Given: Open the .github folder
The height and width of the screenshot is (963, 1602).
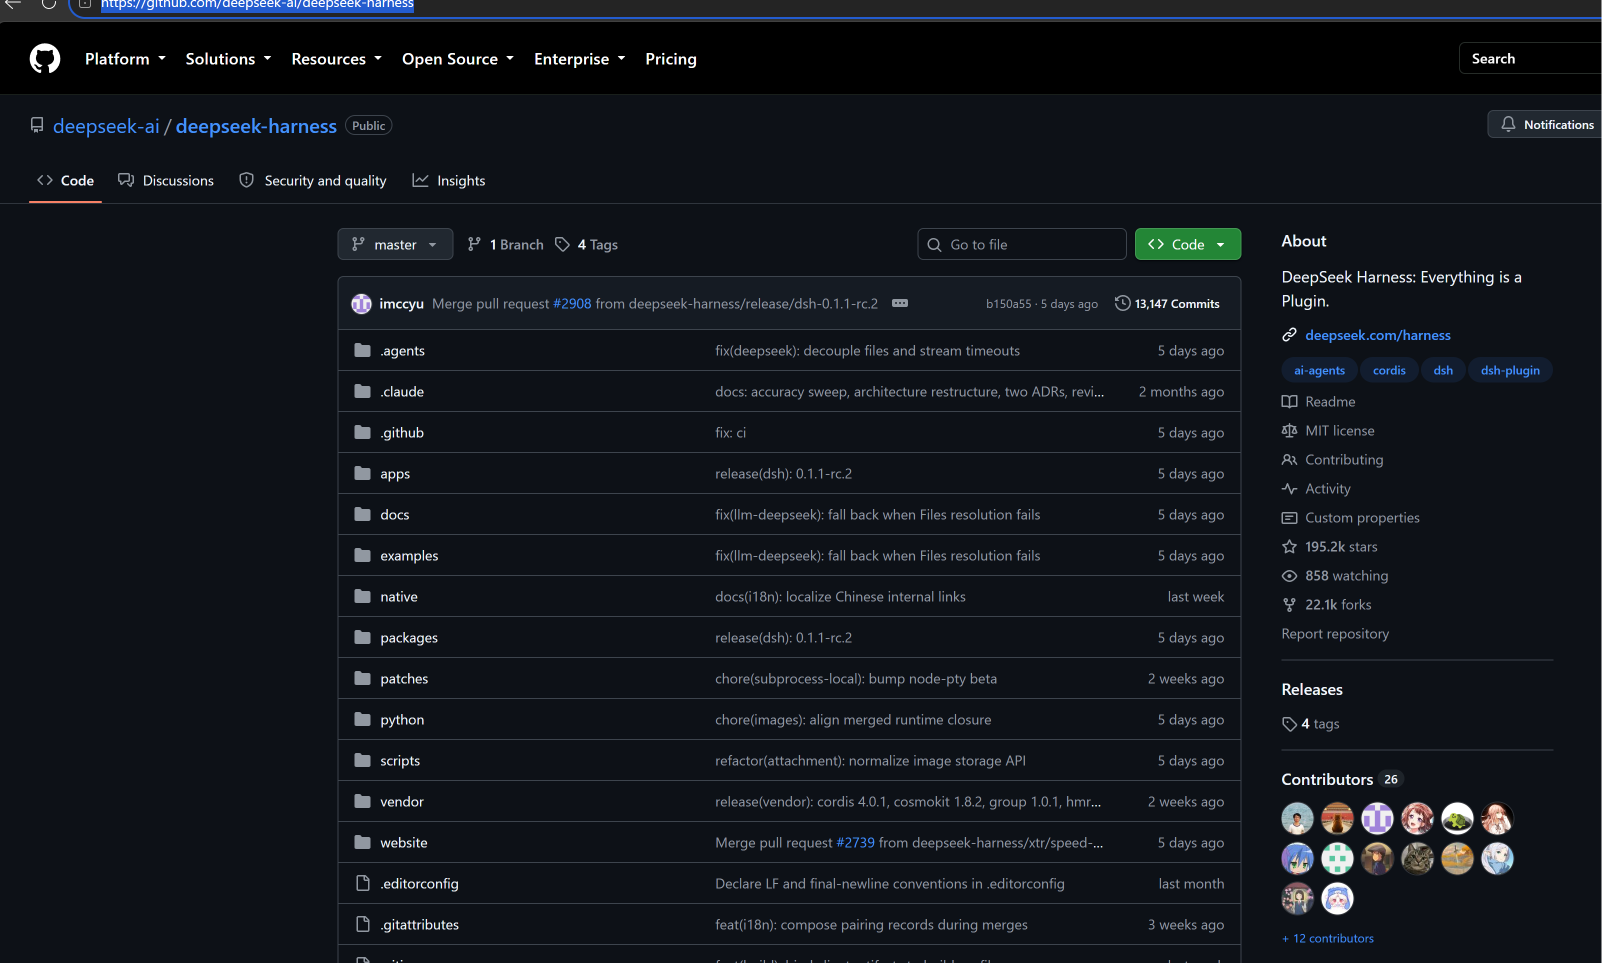Looking at the screenshot, I should pyautogui.click(x=402, y=433).
